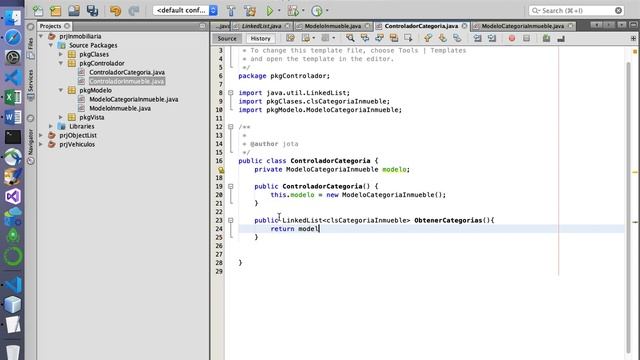Open the ModeloCategoriaInmueble.java tab
Viewport: 640px width, 360px height.
[522, 26]
